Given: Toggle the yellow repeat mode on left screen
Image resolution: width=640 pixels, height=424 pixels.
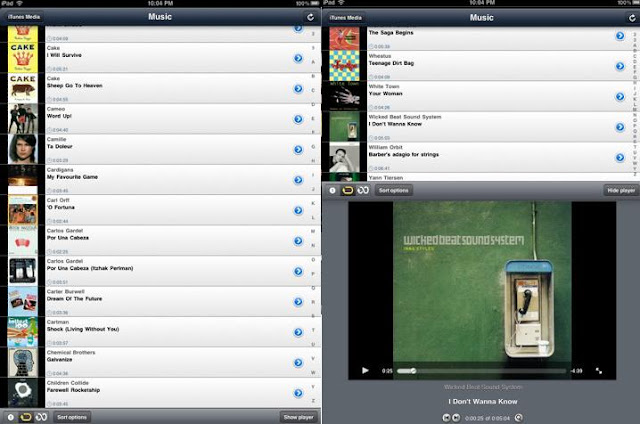Looking at the screenshot, I should pyautogui.click(x=26, y=417).
